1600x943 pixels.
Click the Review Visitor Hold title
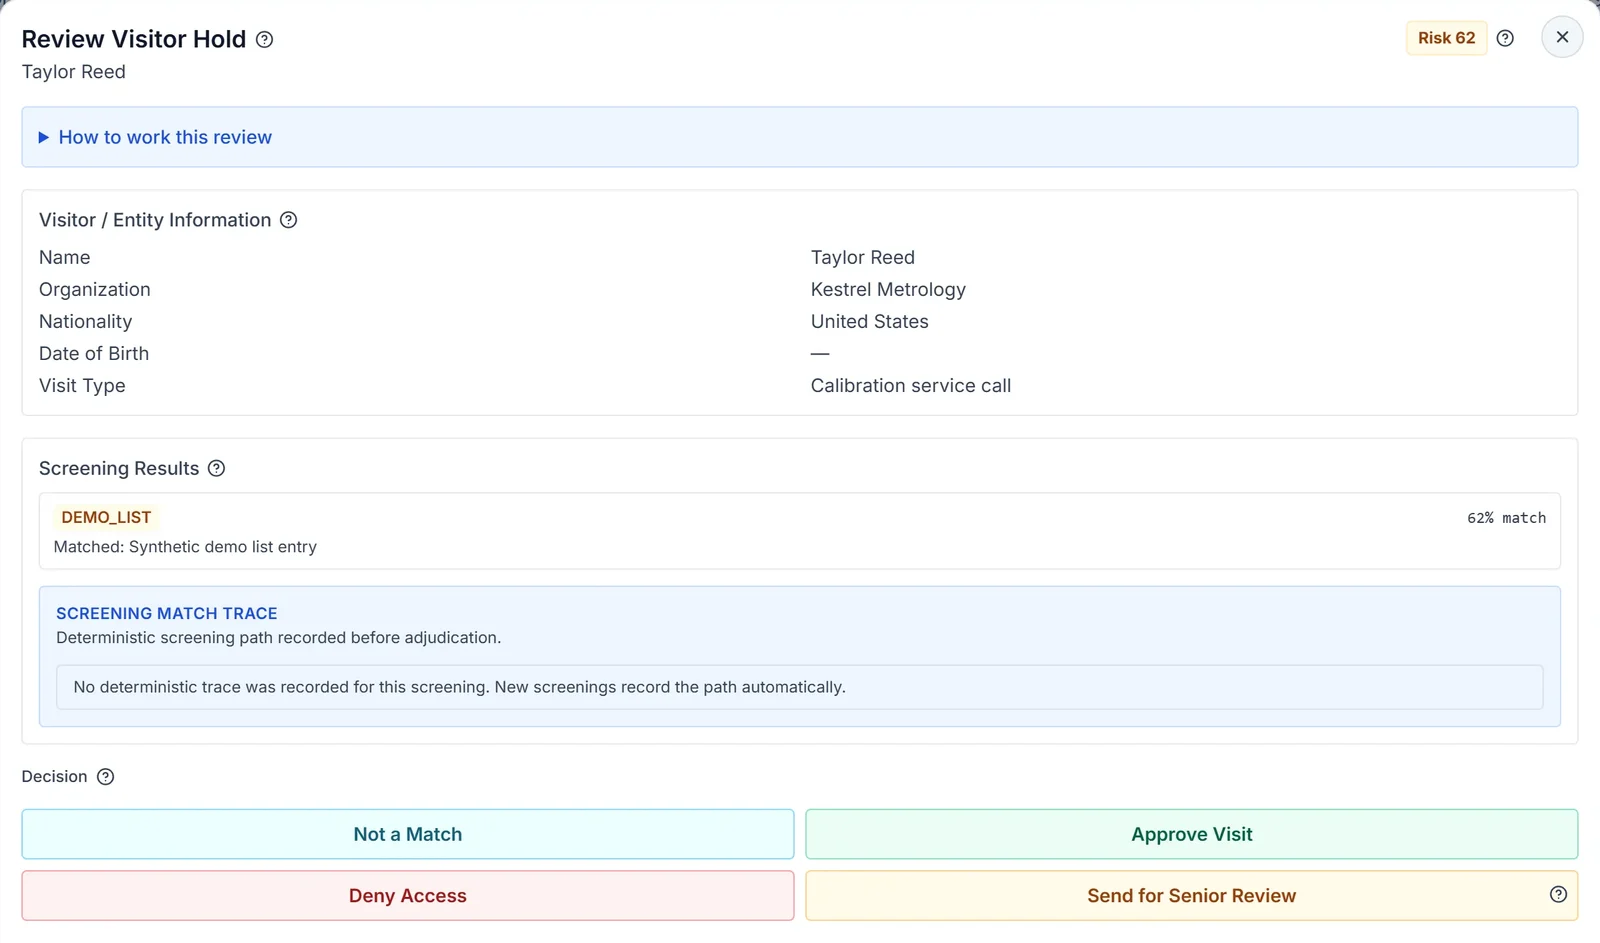pos(134,39)
